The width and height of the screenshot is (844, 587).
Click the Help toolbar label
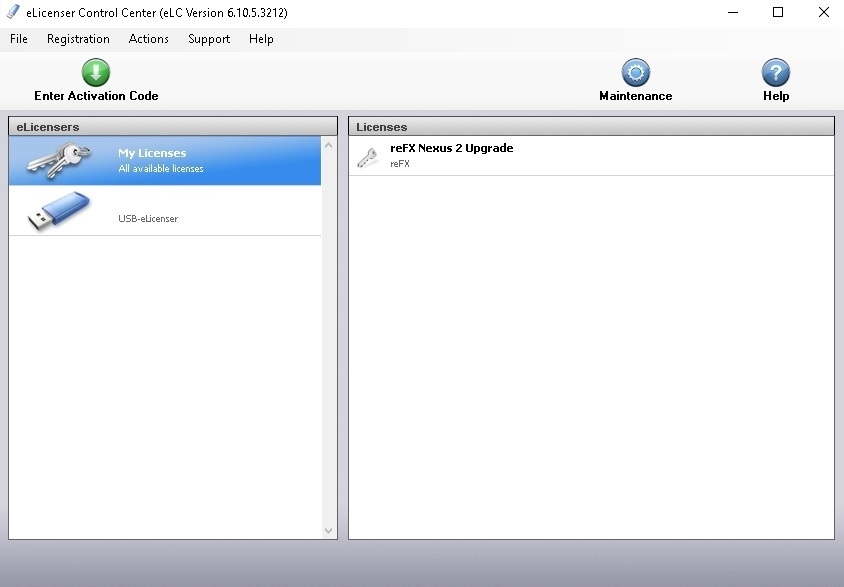[776, 96]
